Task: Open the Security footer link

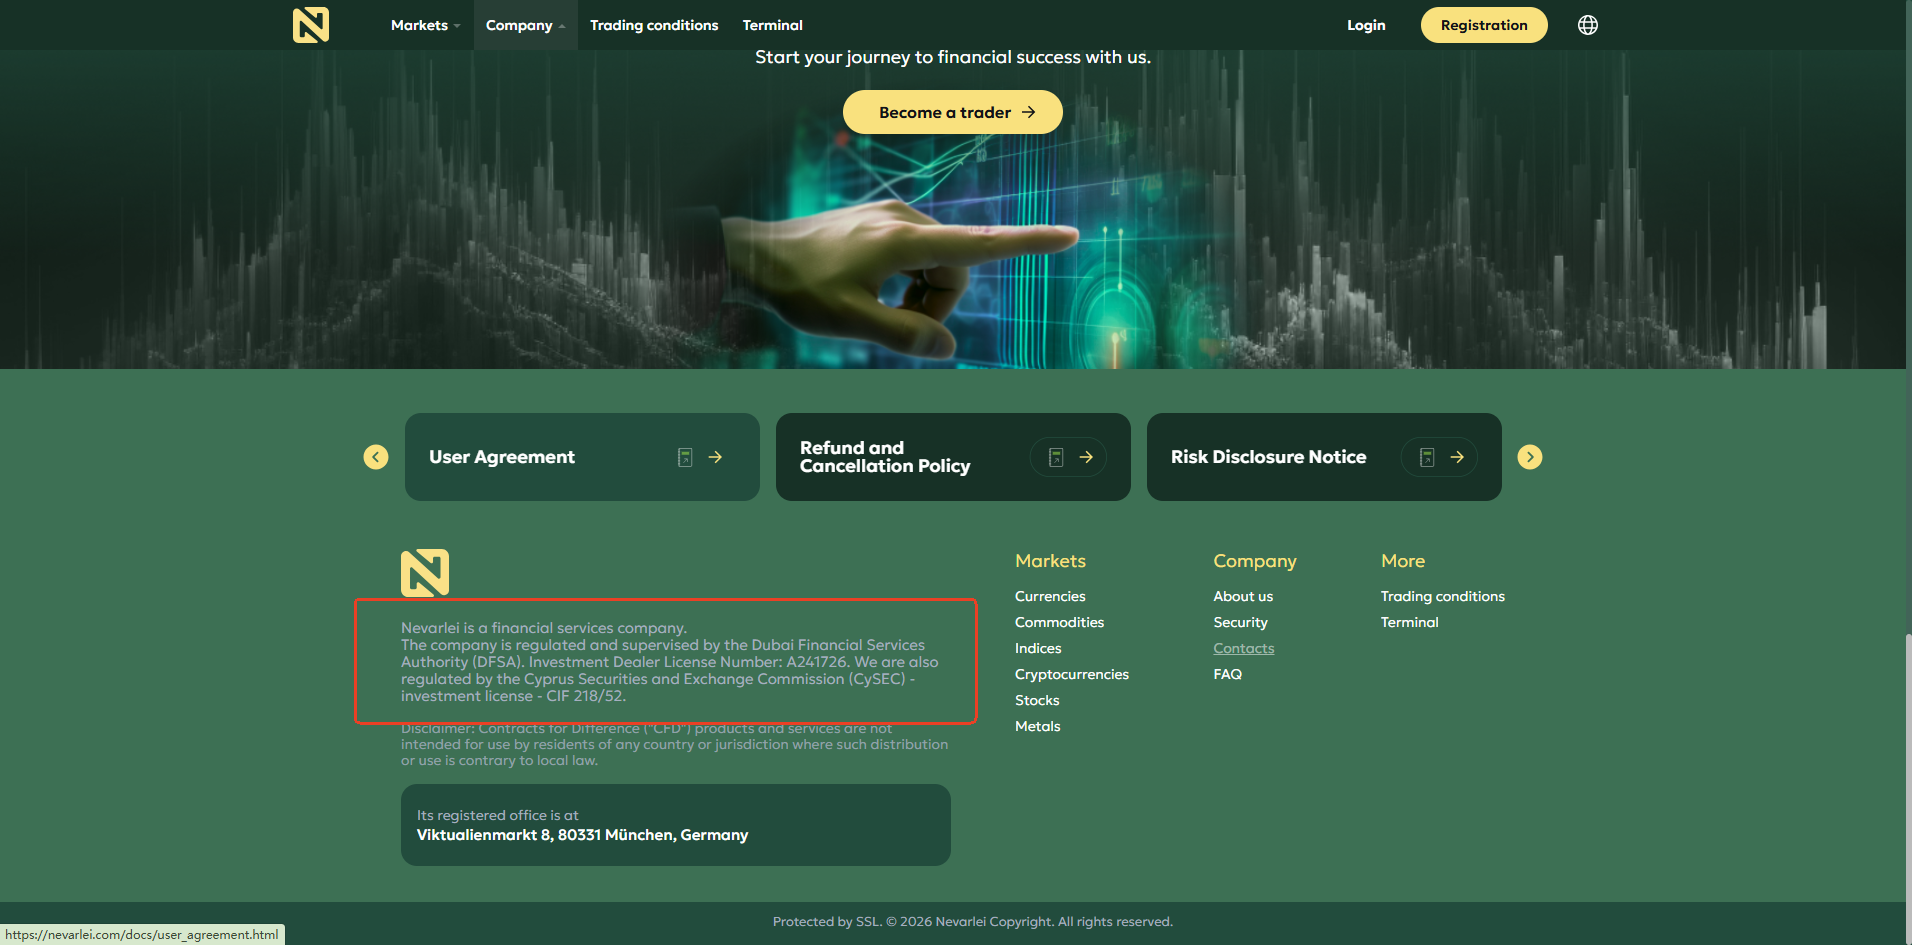Action: point(1240,622)
